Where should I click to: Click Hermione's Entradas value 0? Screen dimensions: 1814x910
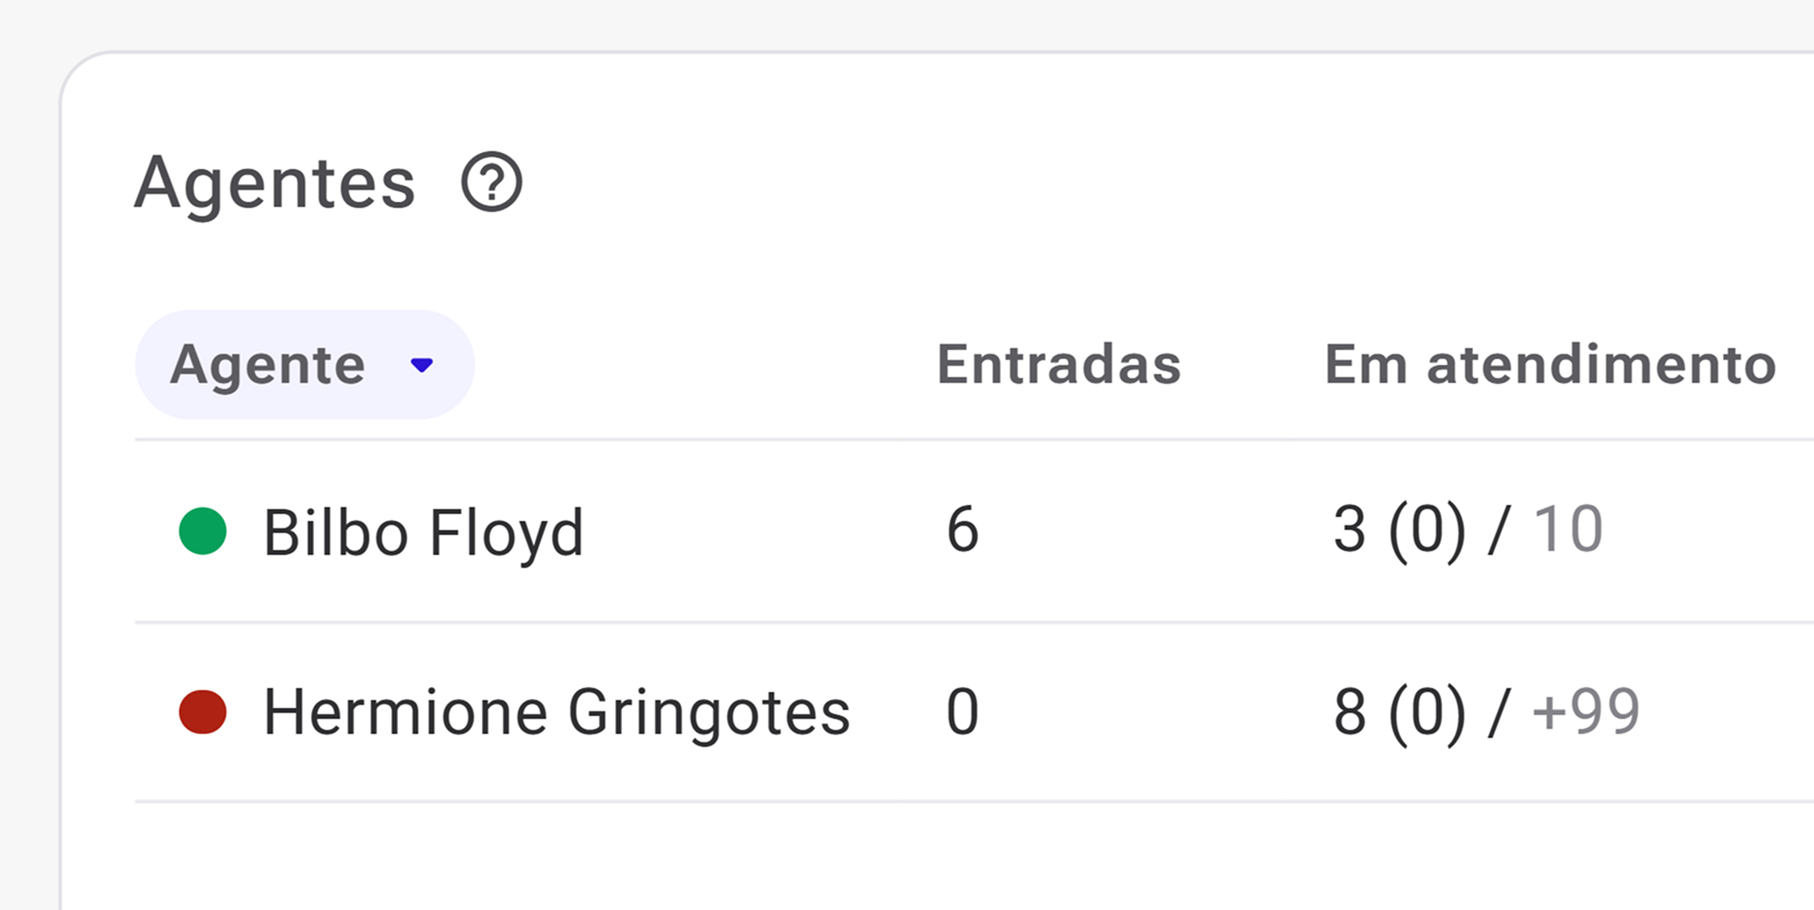(962, 713)
